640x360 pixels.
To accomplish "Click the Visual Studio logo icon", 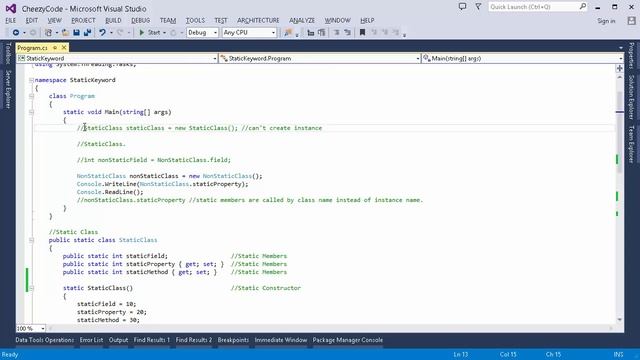I will (x=11, y=8).
